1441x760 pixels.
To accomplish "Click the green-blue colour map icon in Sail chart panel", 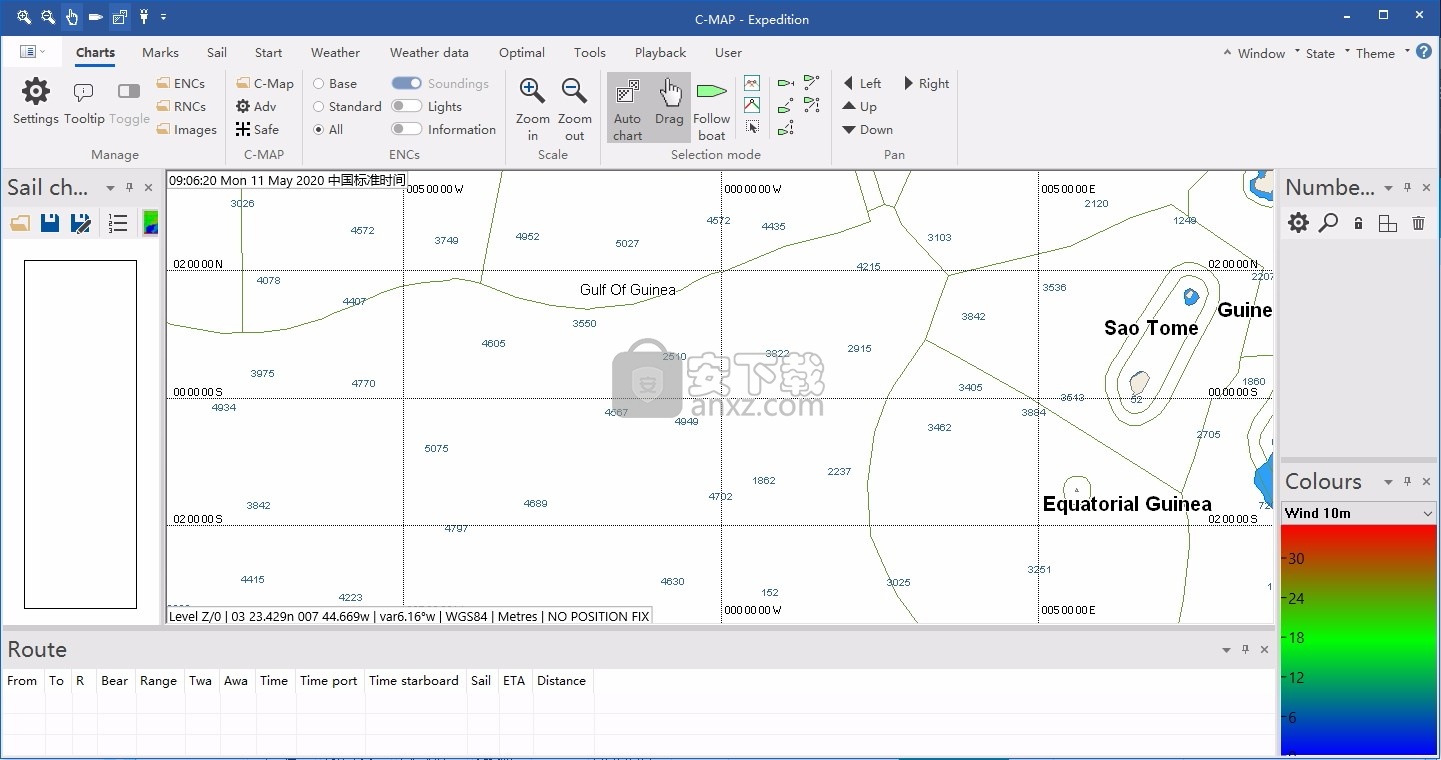I will [151, 223].
